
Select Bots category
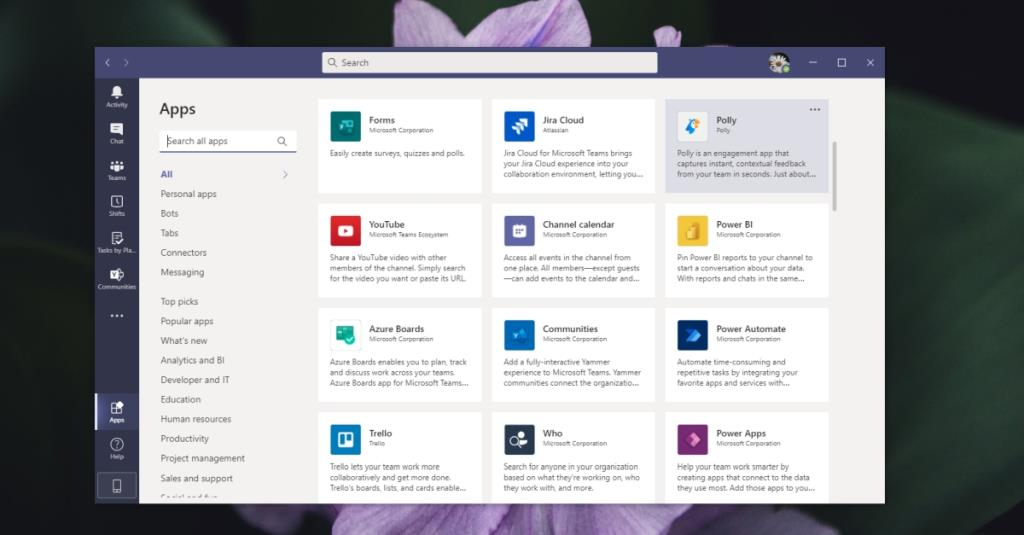[x=169, y=214]
